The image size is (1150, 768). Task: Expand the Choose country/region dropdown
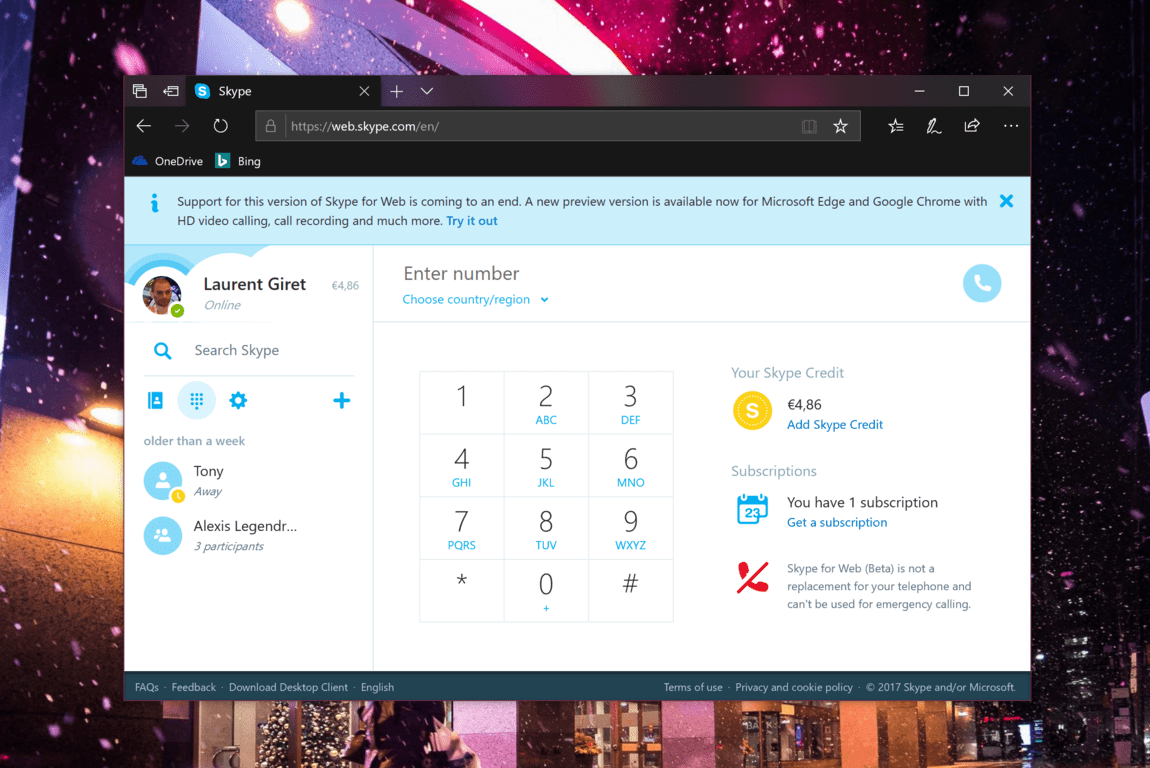475,299
